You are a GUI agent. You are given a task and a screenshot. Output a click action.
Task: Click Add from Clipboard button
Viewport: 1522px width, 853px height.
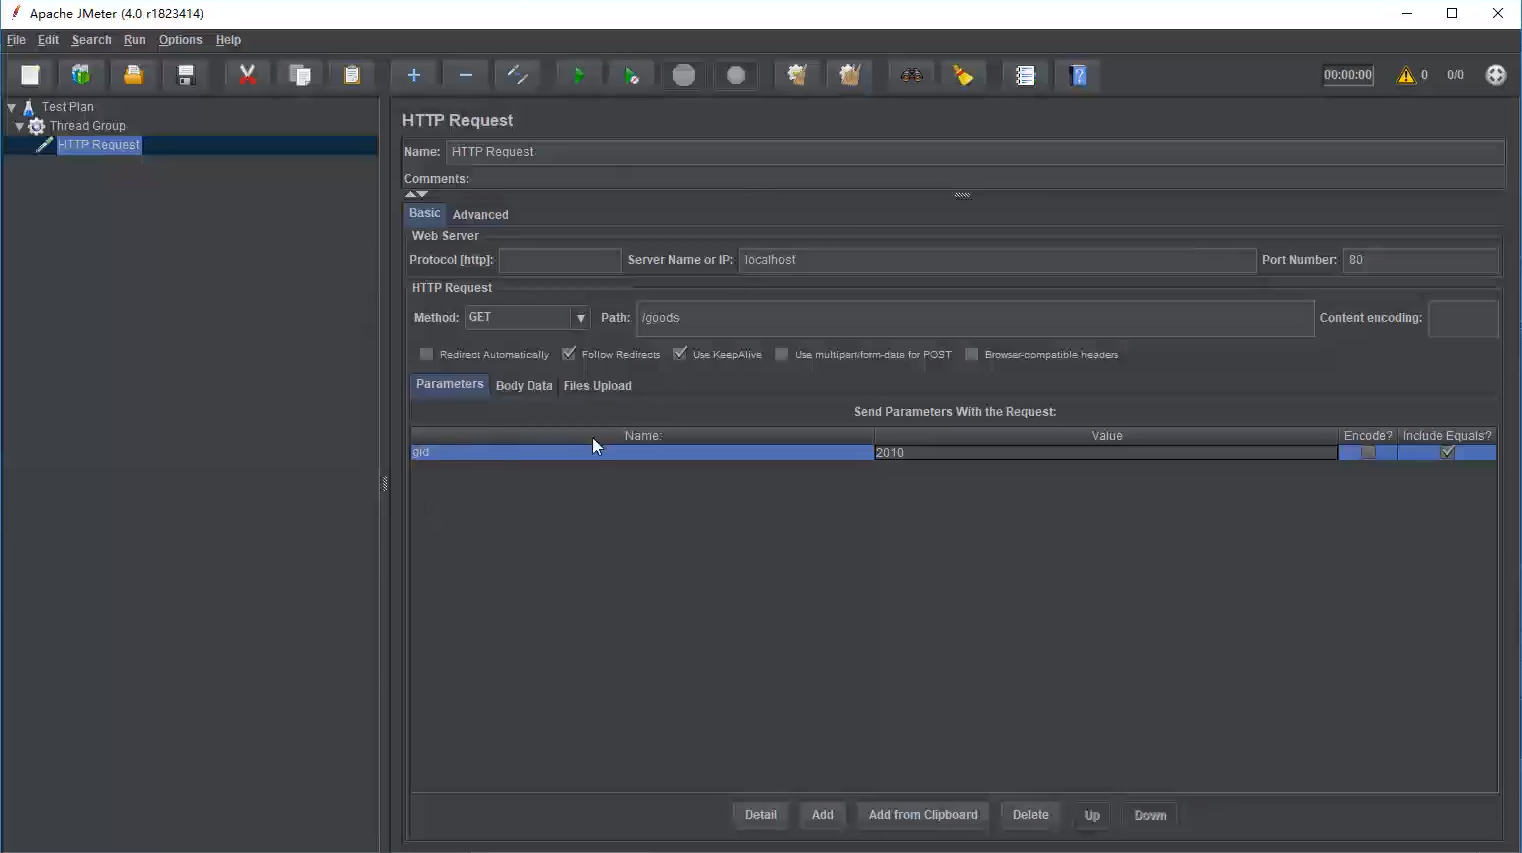(923, 815)
